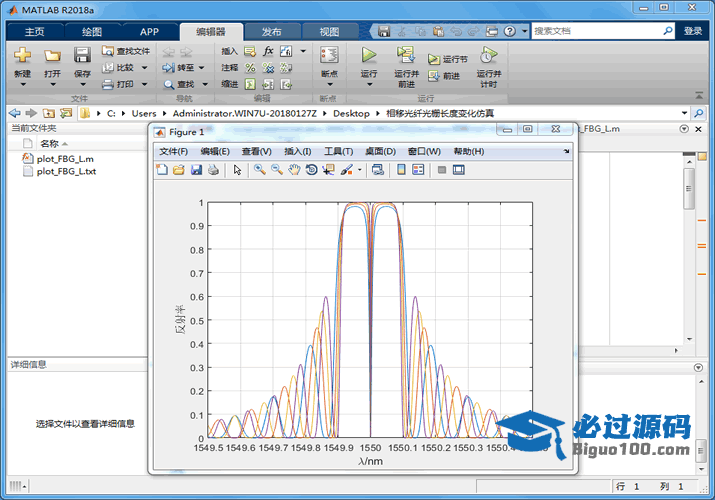Sort by Name (名称) column header
Screen dimensions: 715x500
click(49, 144)
